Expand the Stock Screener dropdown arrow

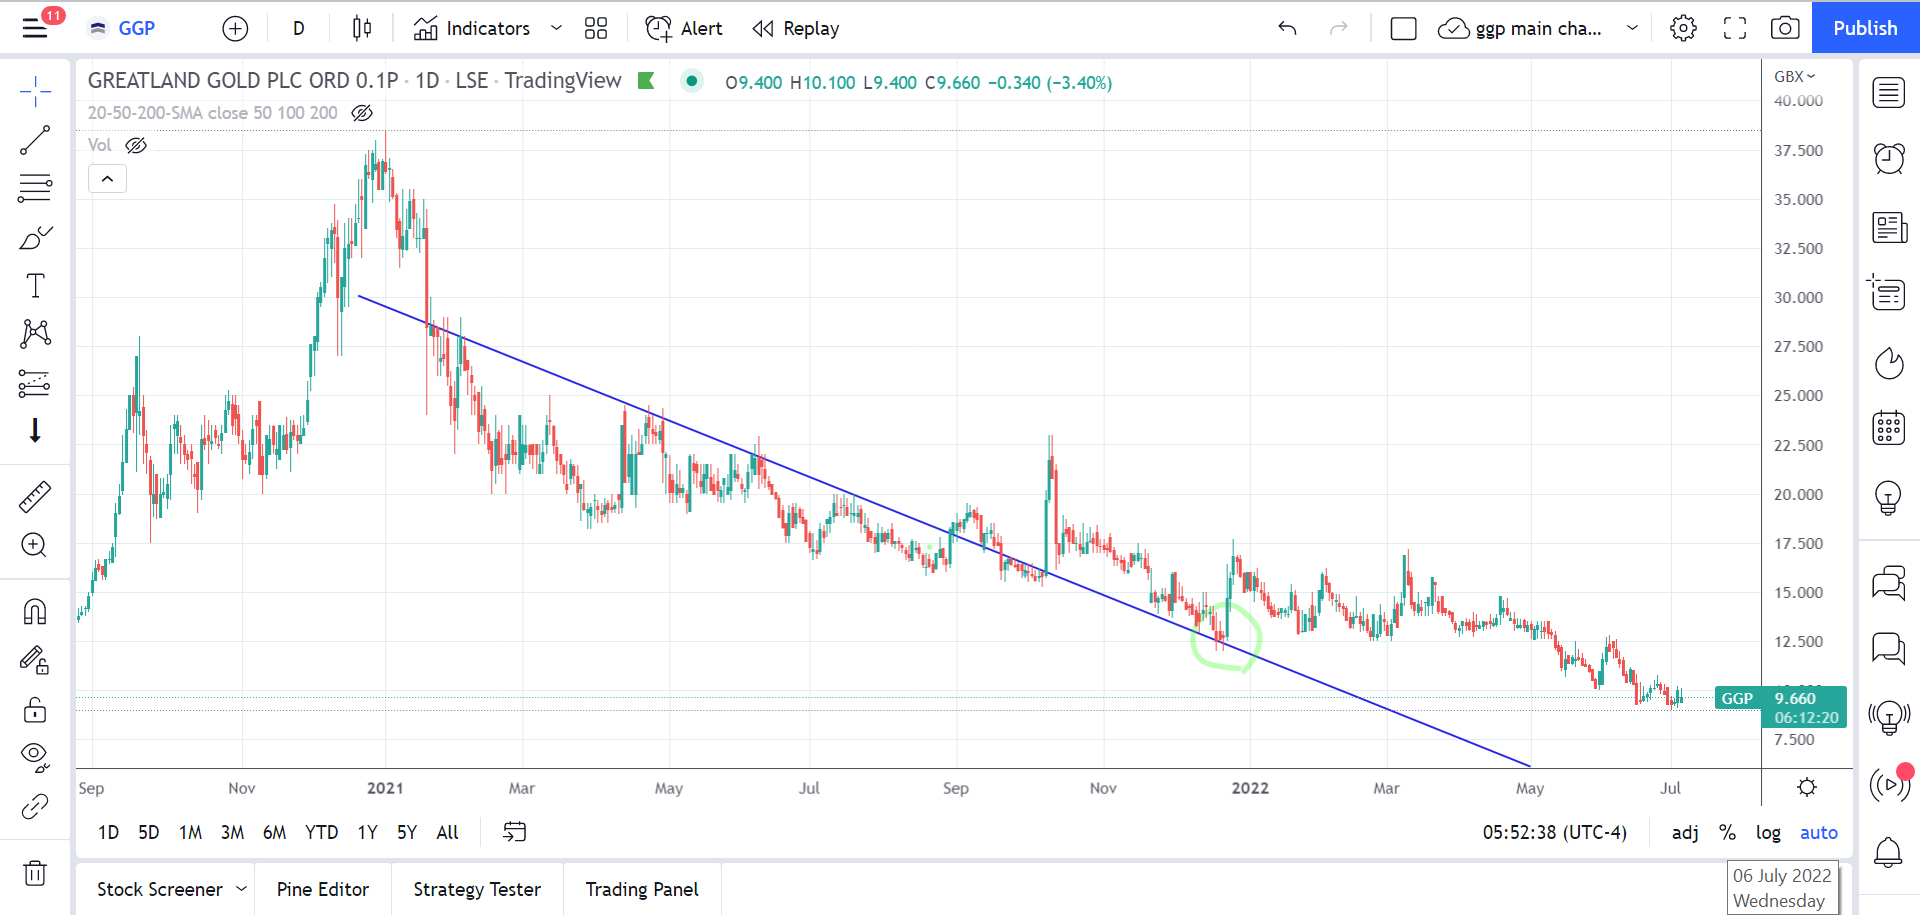[241, 889]
